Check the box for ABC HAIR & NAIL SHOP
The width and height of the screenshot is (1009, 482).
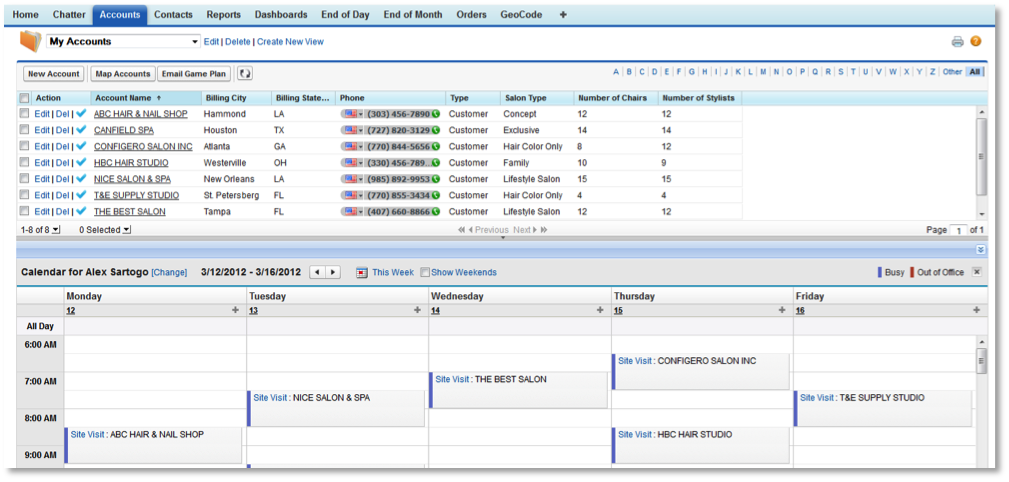point(24,114)
